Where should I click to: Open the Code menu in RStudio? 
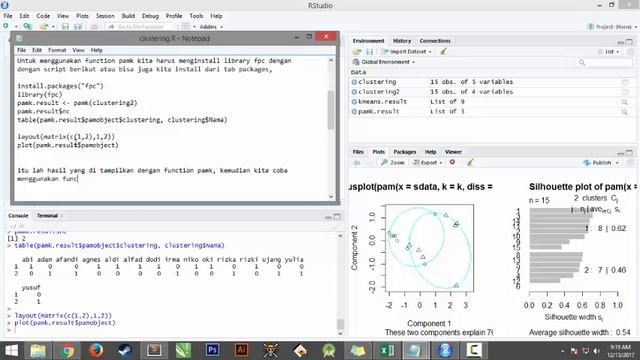pyautogui.click(x=43, y=16)
